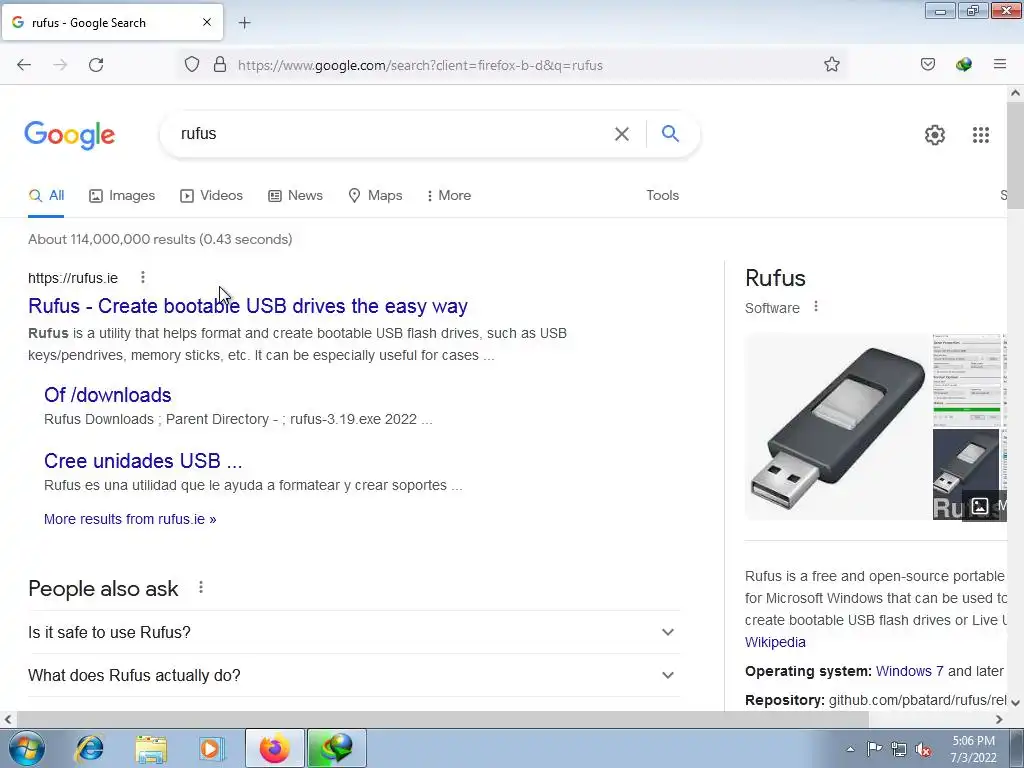Open the More search categories dropdown

pos(448,195)
